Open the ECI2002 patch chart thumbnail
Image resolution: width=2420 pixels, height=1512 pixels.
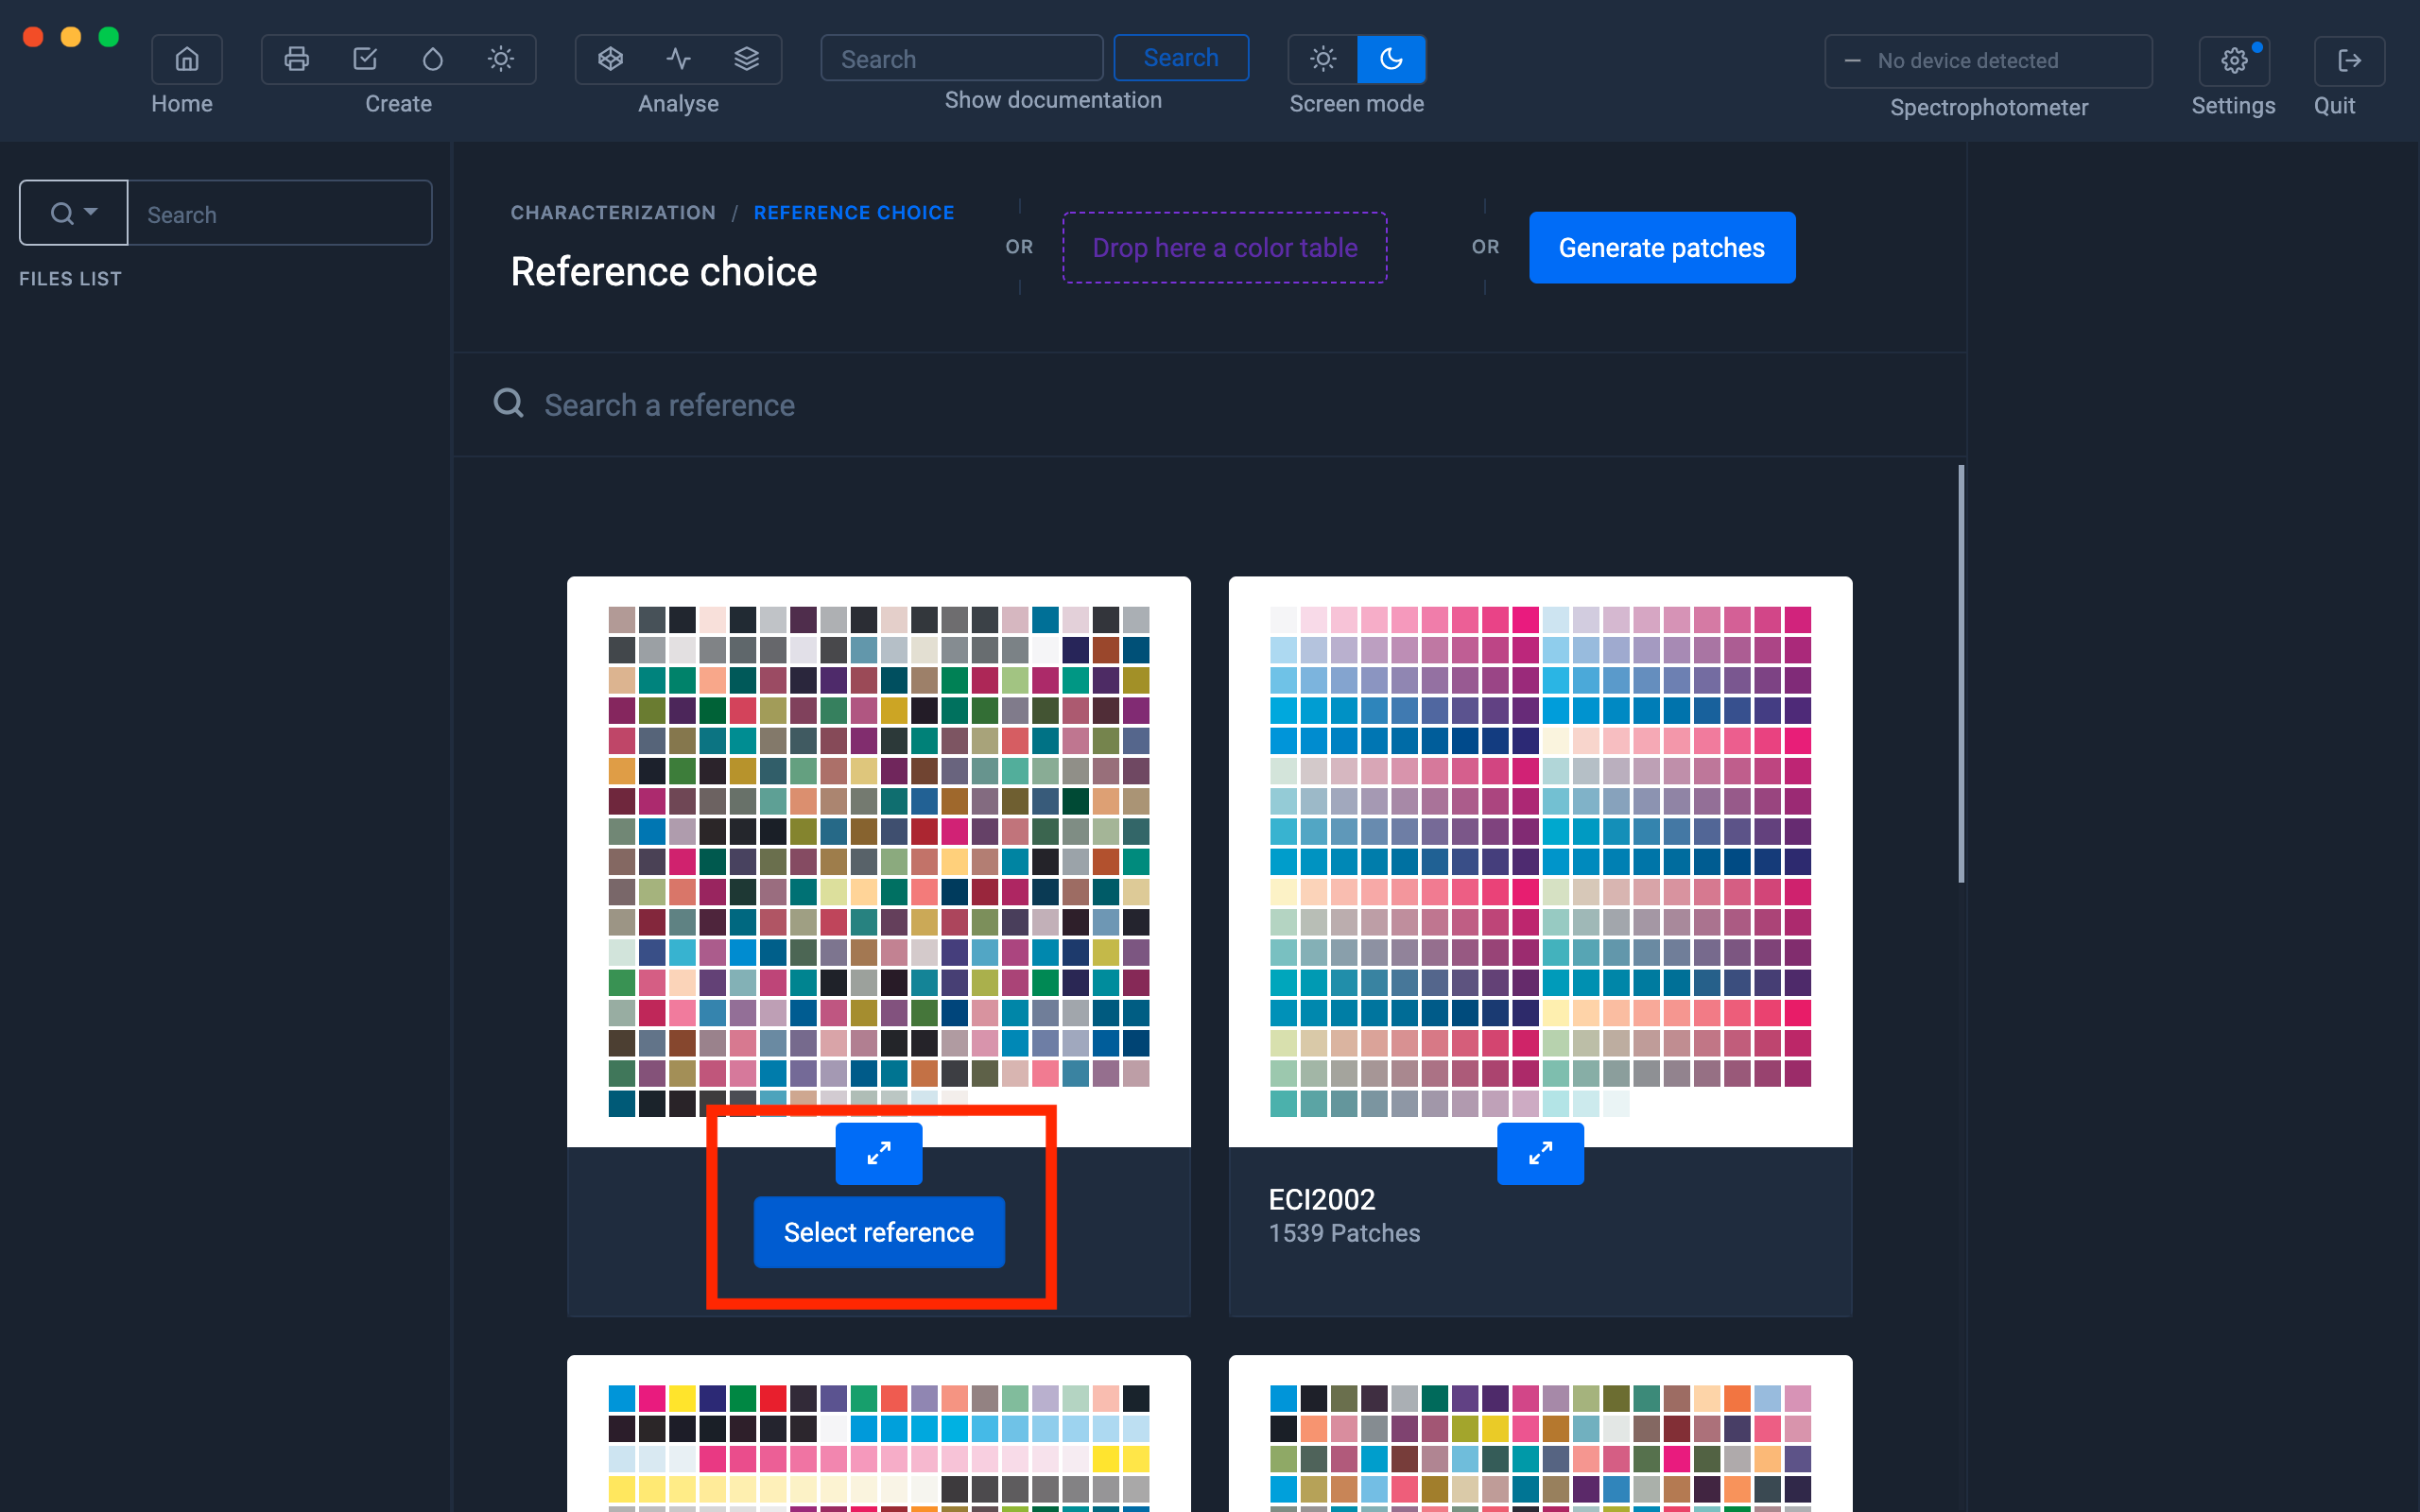click(1540, 861)
